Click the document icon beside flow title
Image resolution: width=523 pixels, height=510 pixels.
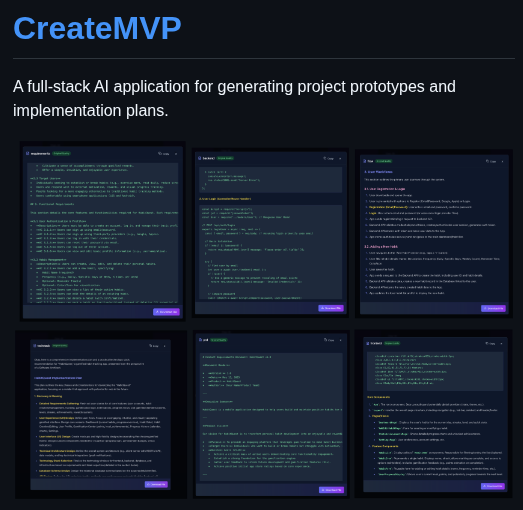point(365,161)
